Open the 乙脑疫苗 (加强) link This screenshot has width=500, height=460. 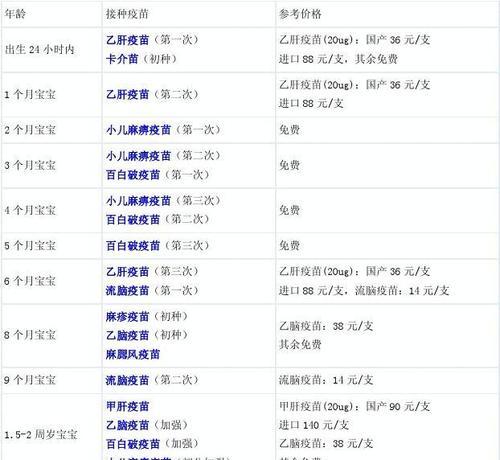(x=127, y=425)
